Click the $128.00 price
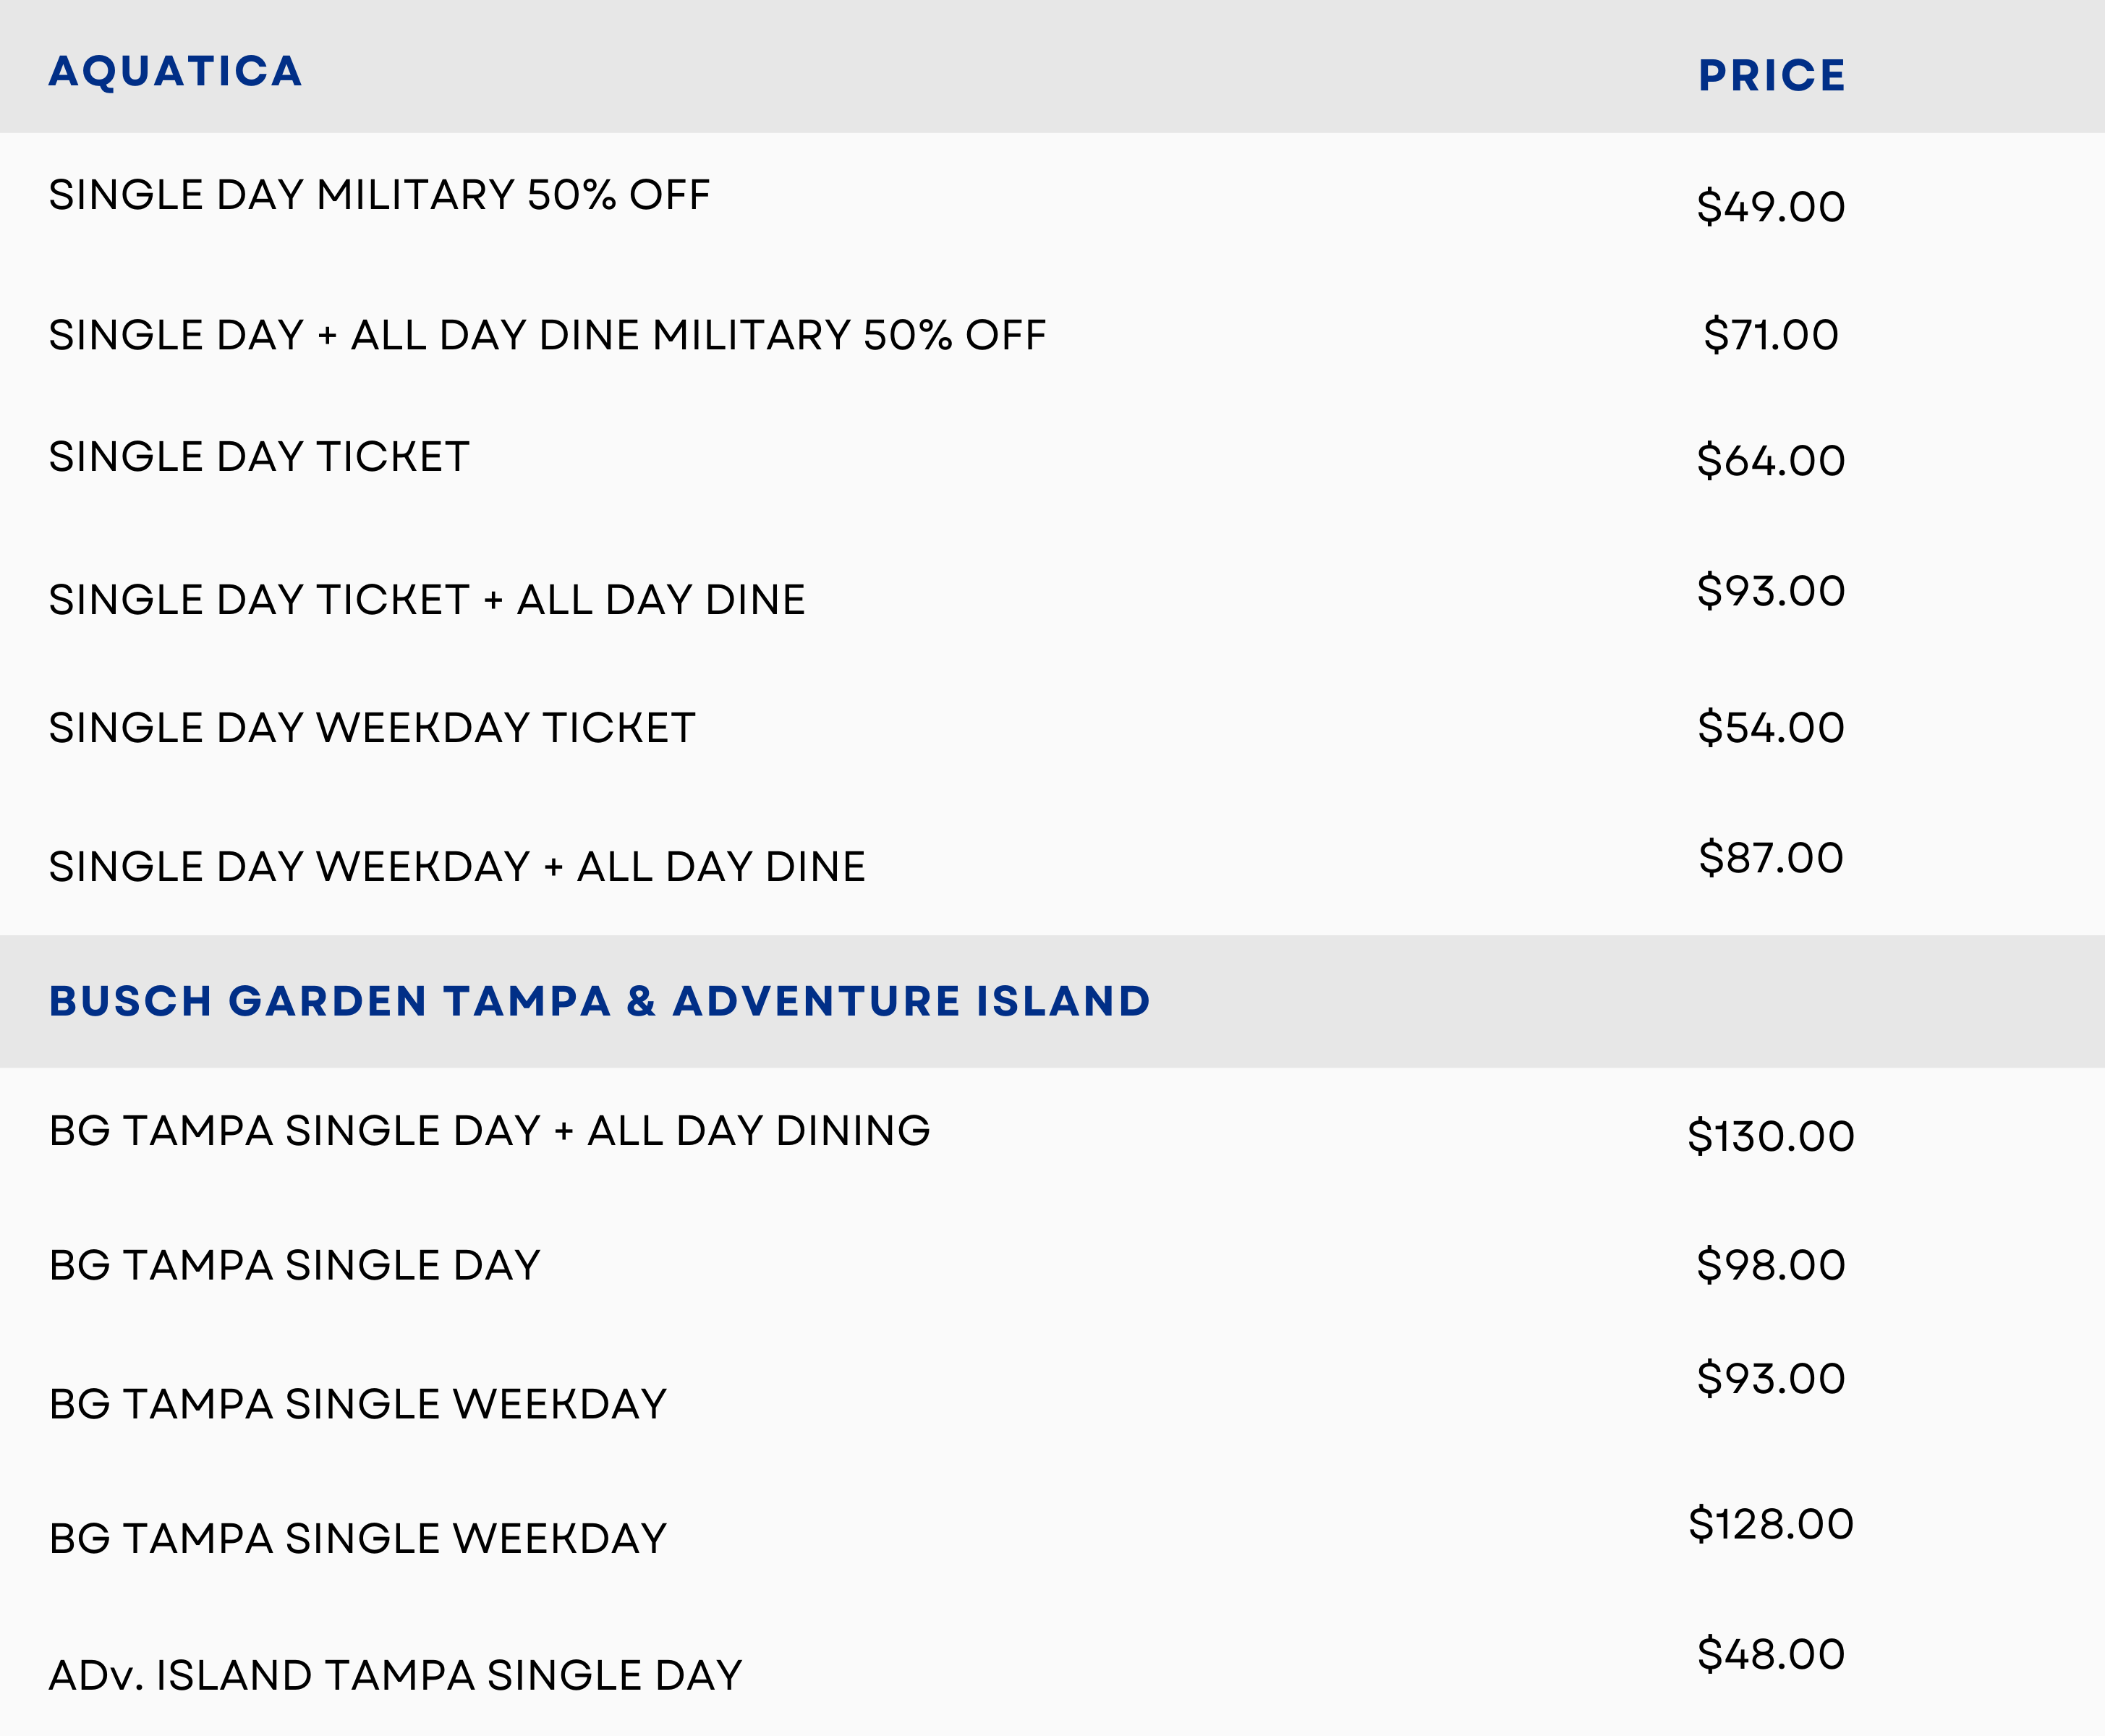The width and height of the screenshot is (2105, 1736). point(1771,1524)
